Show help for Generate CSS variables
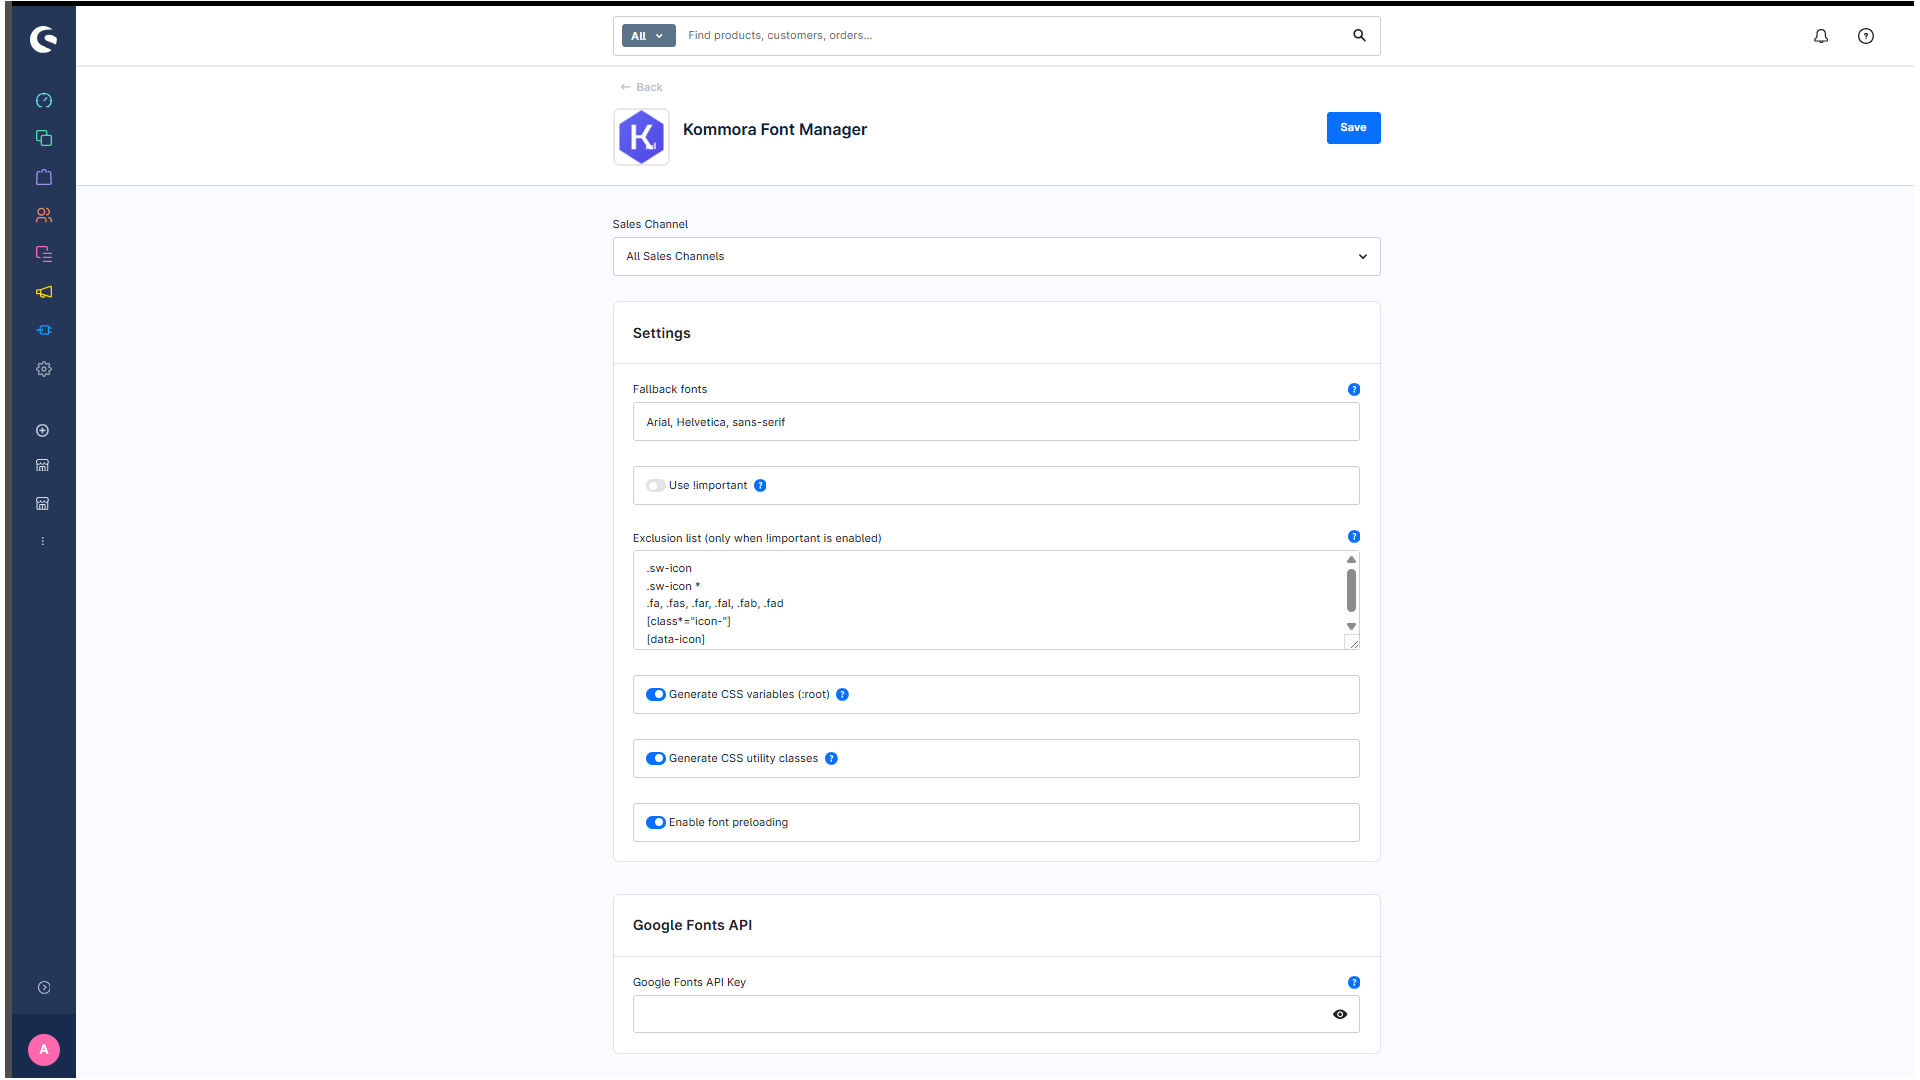Image resolution: width=1920 pixels, height=1080 pixels. 842,695
